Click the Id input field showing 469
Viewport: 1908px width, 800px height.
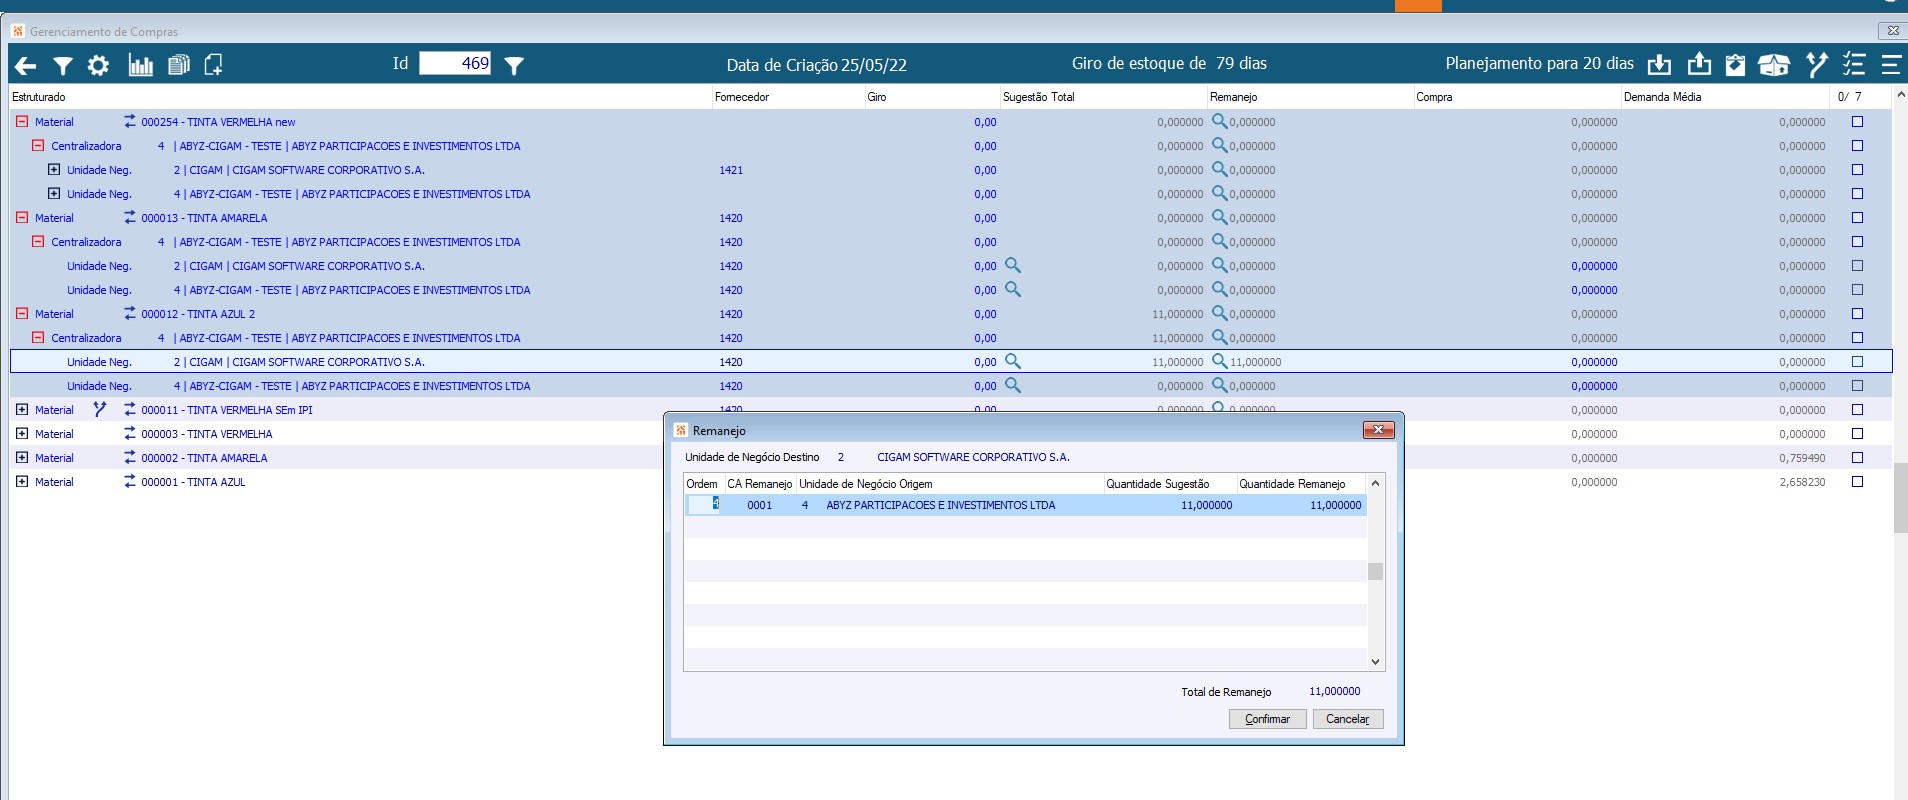454,64
